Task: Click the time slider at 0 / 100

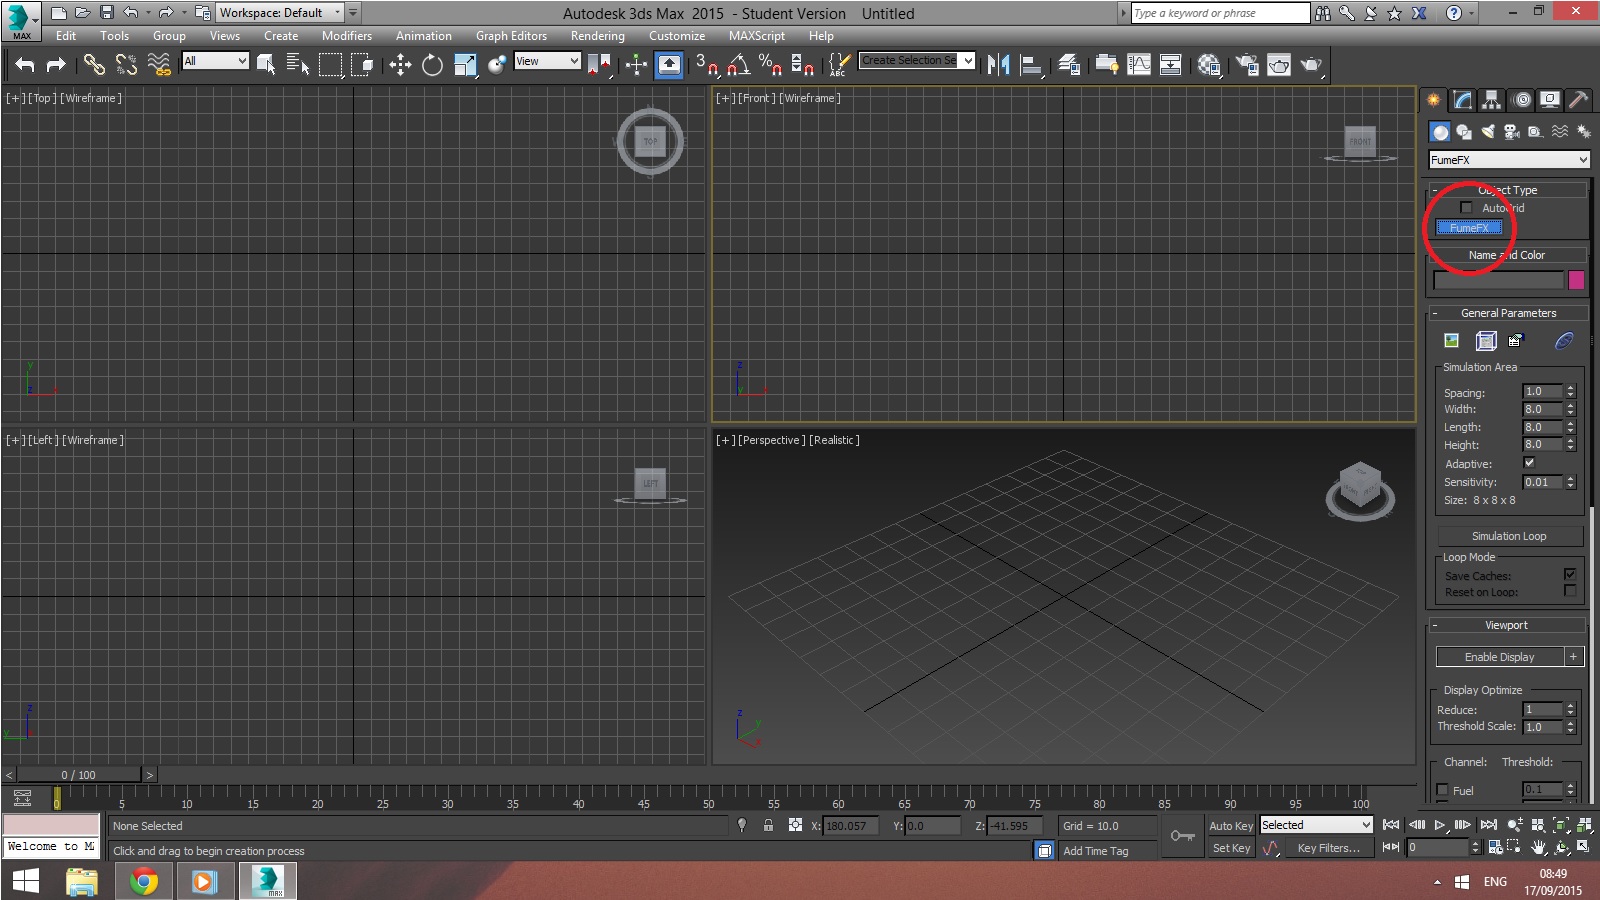Action: click(79, 775)
